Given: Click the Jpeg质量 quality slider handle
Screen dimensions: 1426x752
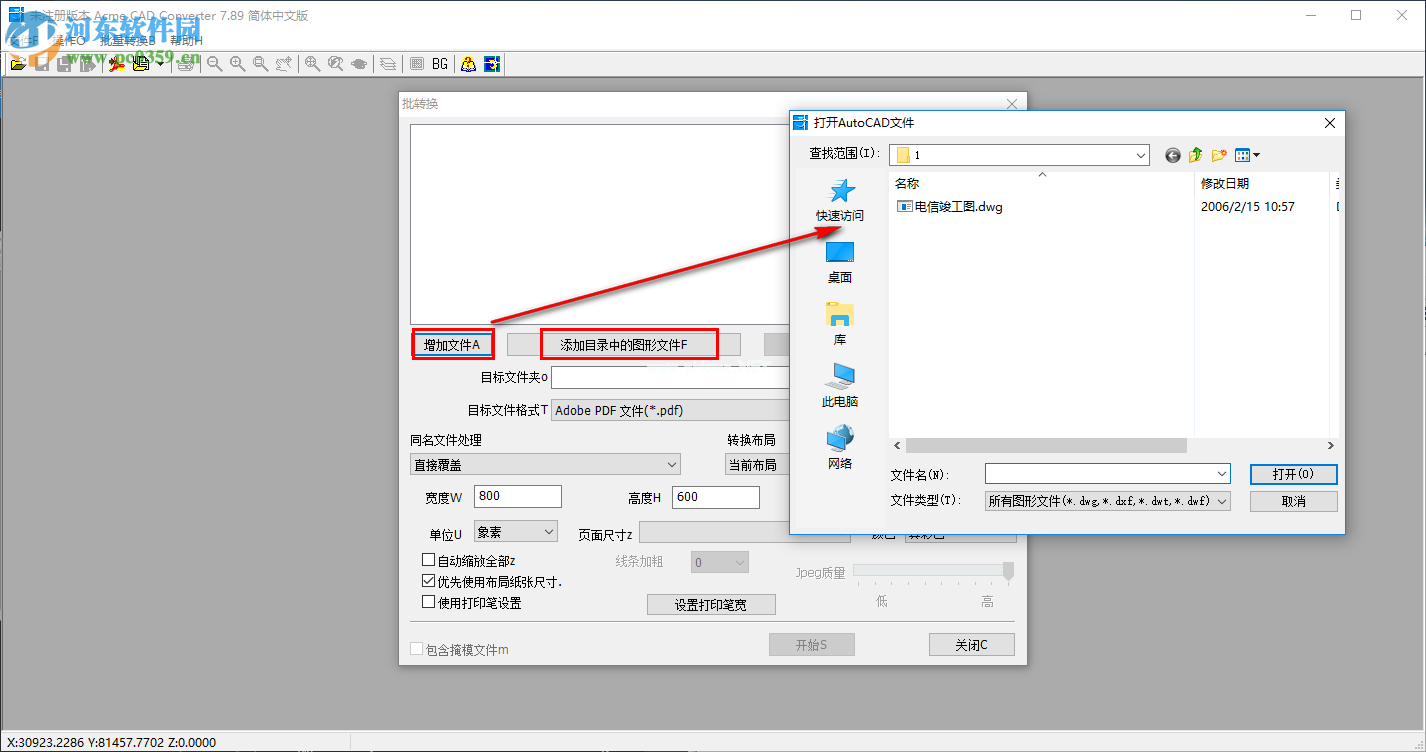Looking at the screenshot, I should pos(1008,571).
